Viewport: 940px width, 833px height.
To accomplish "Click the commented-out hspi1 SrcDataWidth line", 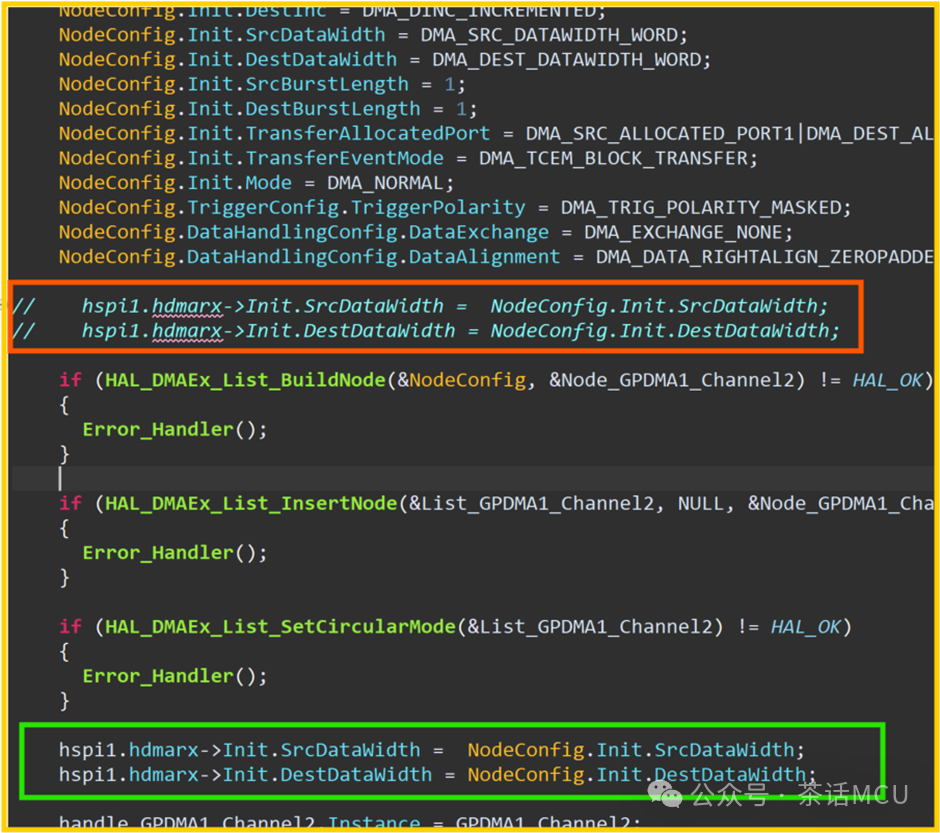I will pyautogui.click(x=420, y=306).
